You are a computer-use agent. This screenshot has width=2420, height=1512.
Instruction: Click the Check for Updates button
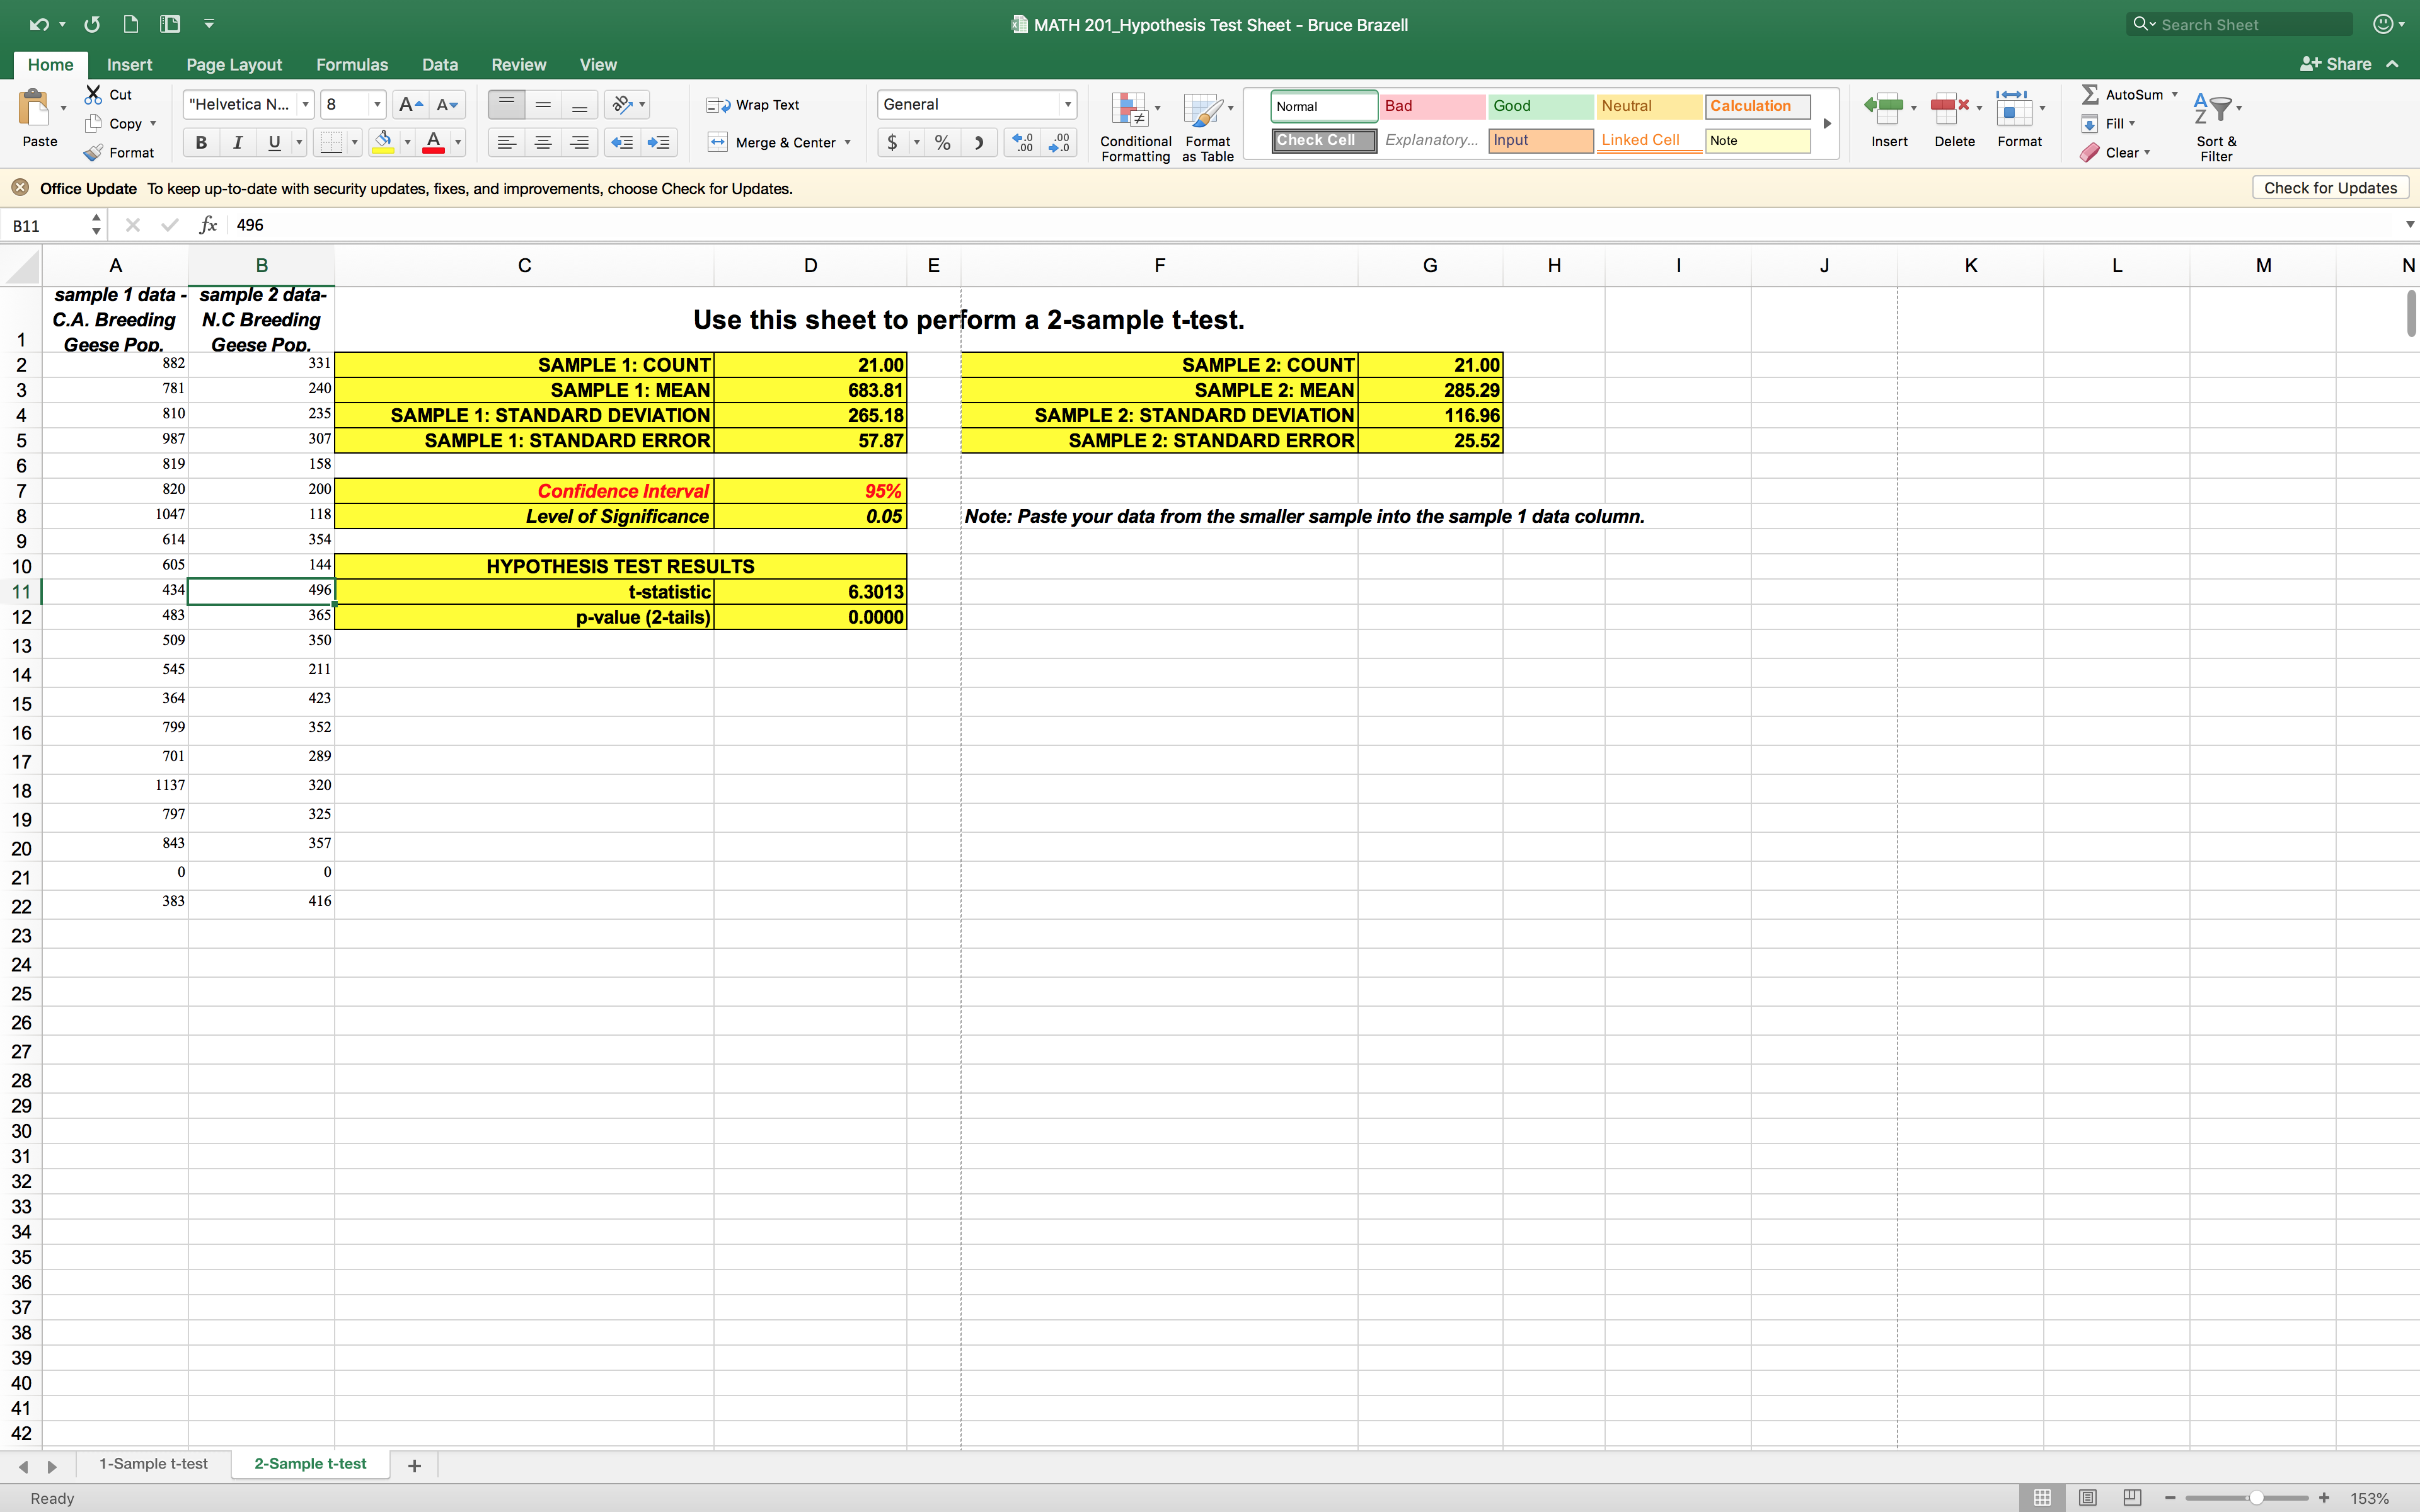[2329, 188]
